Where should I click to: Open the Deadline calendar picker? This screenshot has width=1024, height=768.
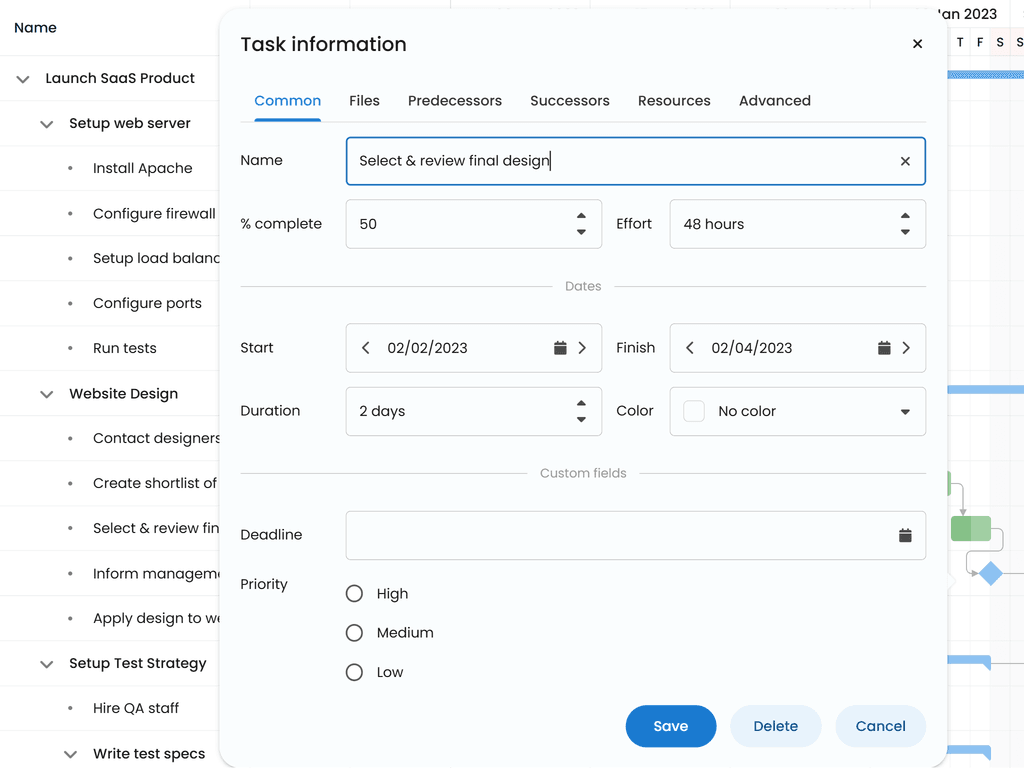(x=905, y=535)
